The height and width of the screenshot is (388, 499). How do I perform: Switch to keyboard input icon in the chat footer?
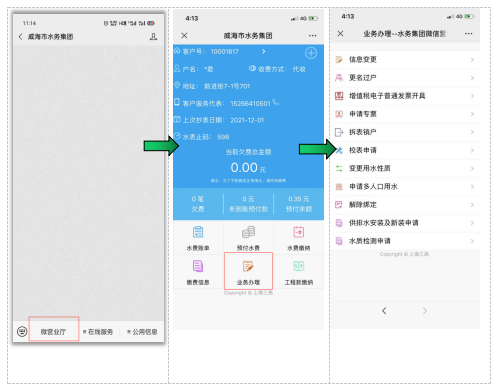[22, 331]
